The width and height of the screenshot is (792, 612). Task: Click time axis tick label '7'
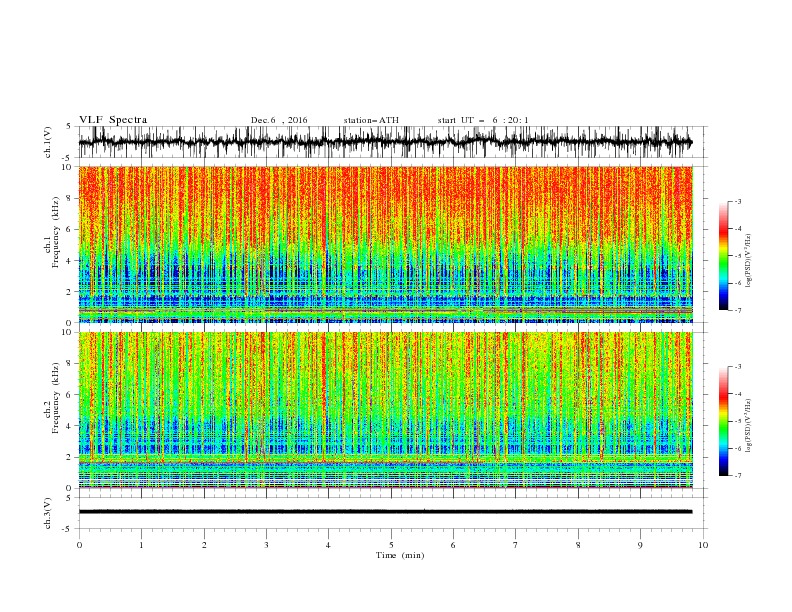coord(516,545)
